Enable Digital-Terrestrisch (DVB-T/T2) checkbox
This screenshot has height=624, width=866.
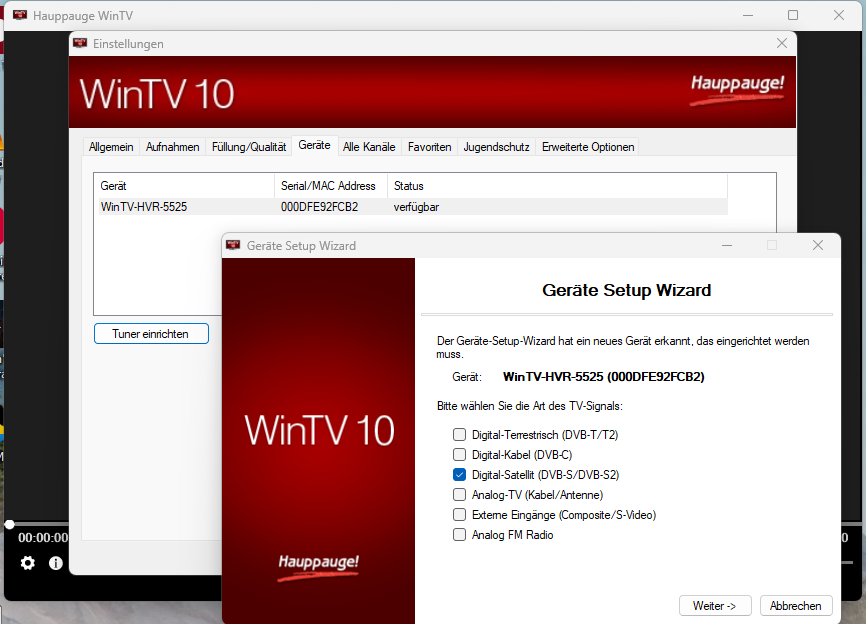click(x=460, y=435)
